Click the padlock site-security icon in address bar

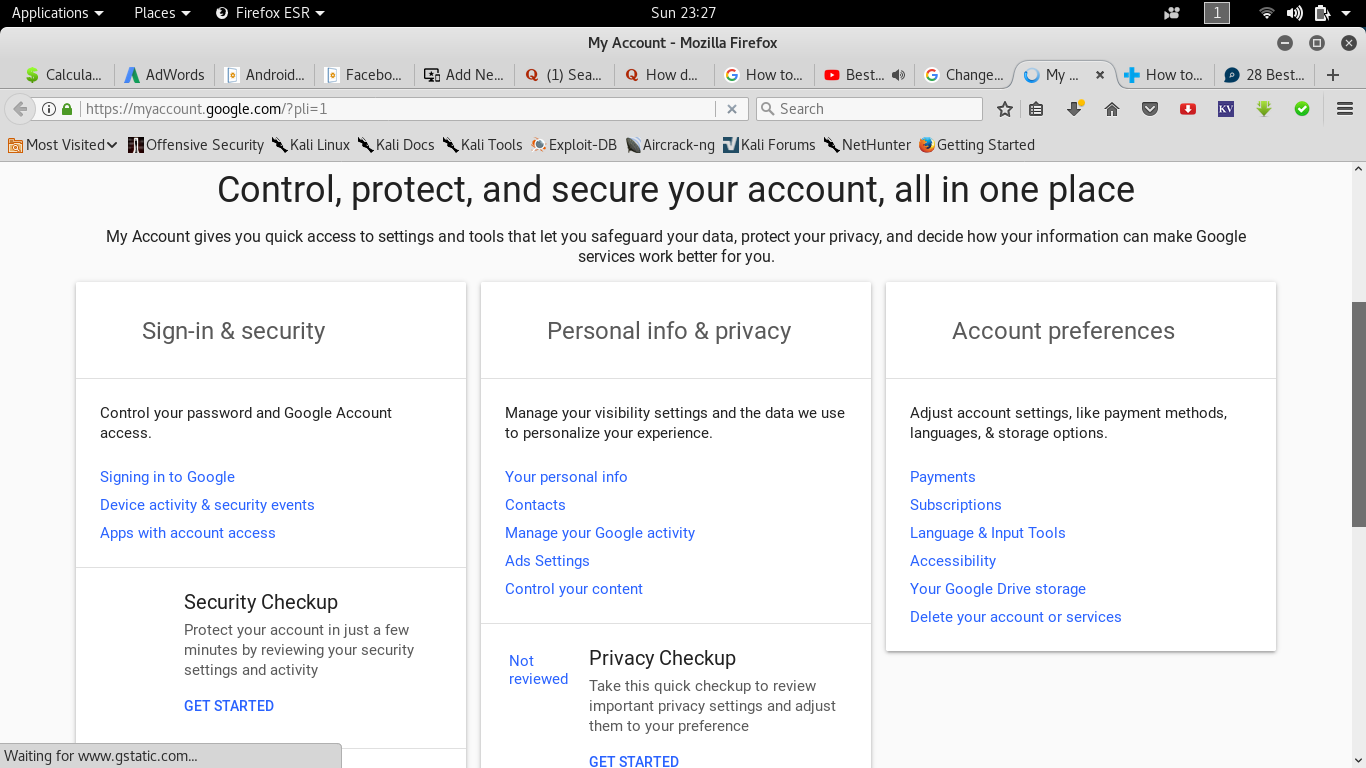(x=66, y=108)
